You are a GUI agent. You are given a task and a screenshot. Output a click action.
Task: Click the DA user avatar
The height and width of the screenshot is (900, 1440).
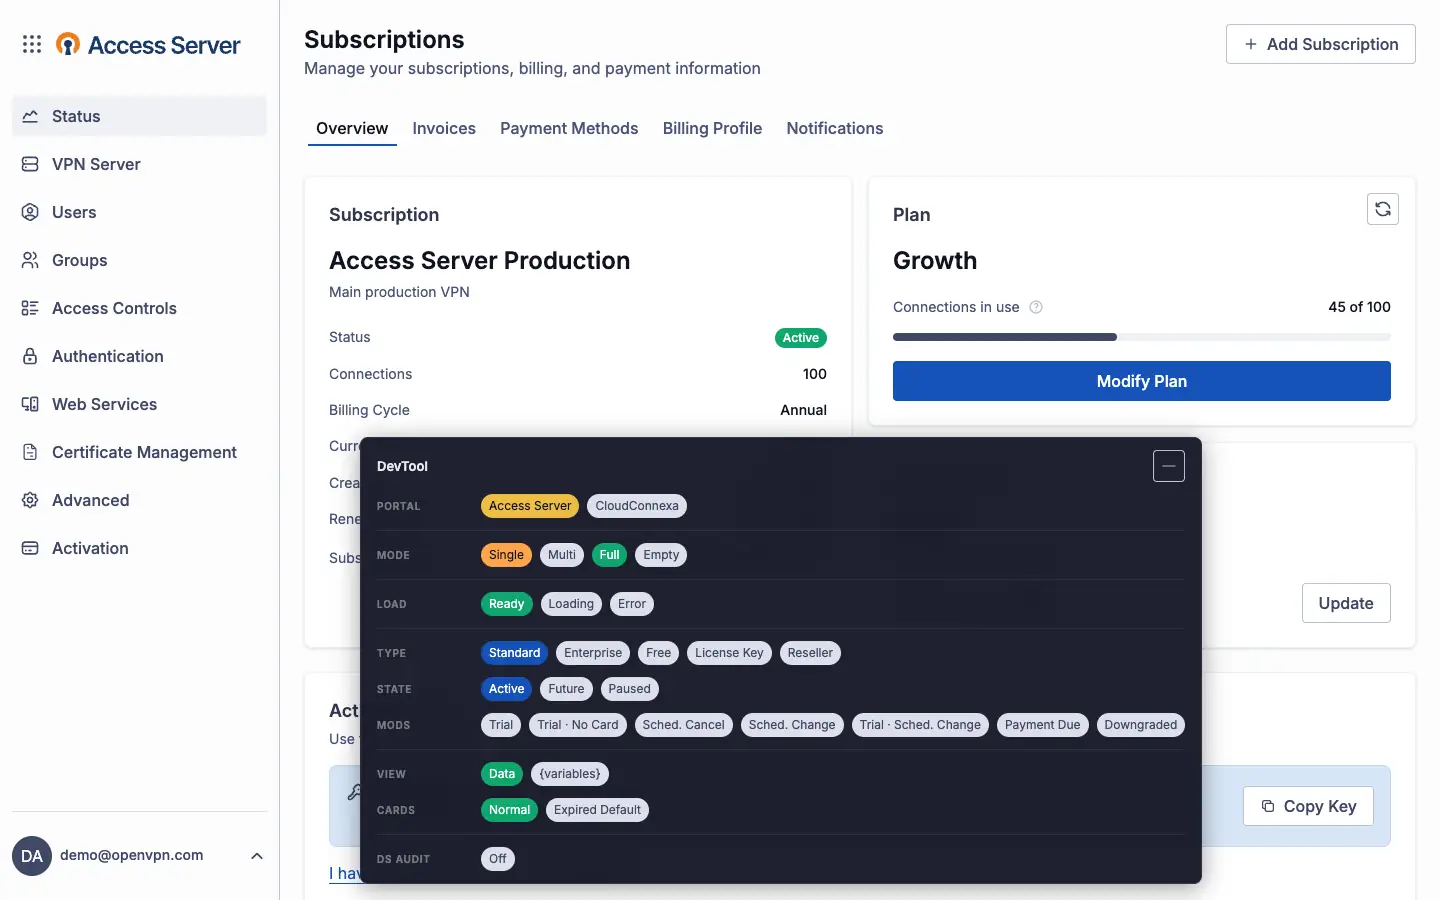pos(32,856)
